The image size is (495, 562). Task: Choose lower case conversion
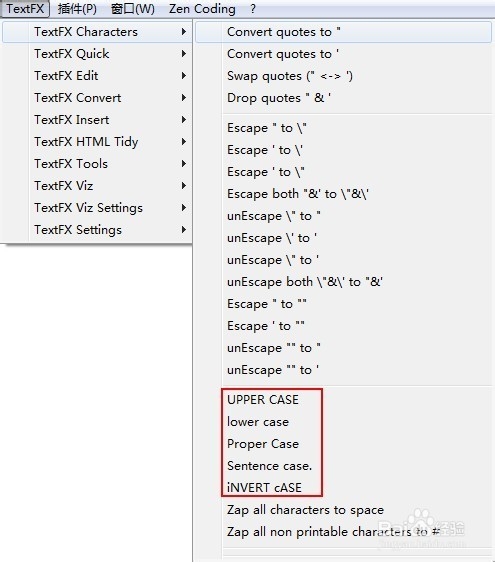[x=344, y=422]
